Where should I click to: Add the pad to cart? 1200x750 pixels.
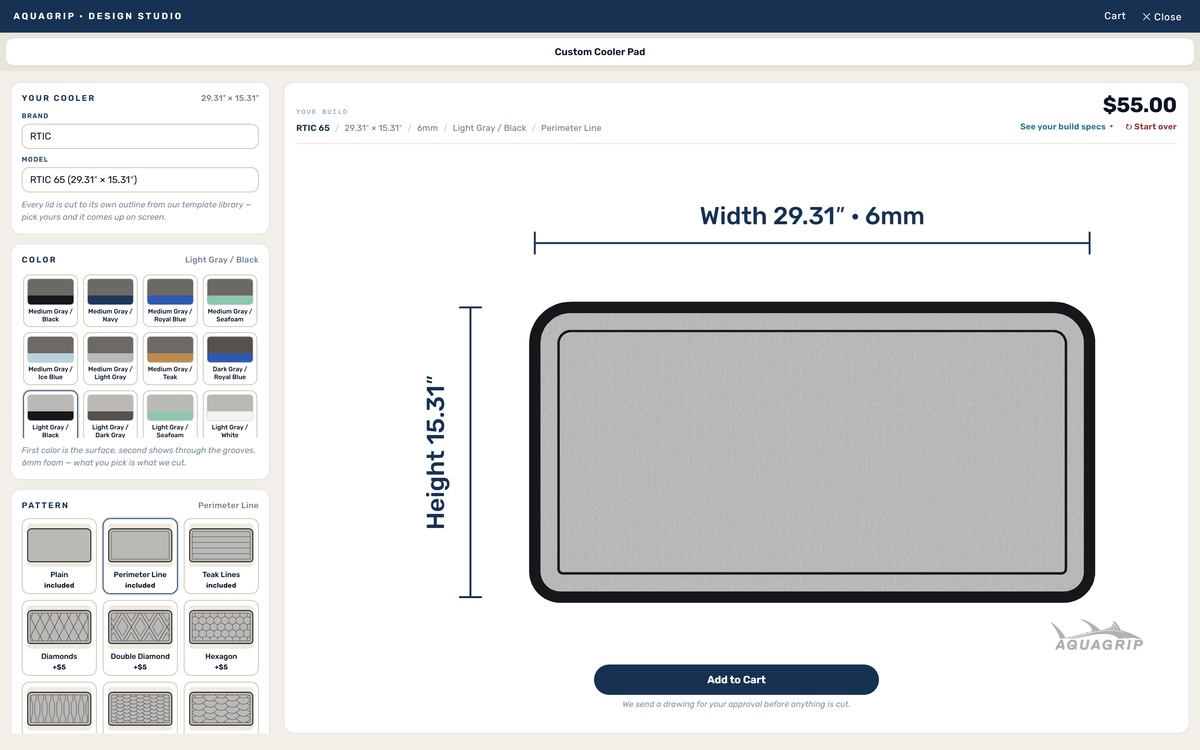736,680
